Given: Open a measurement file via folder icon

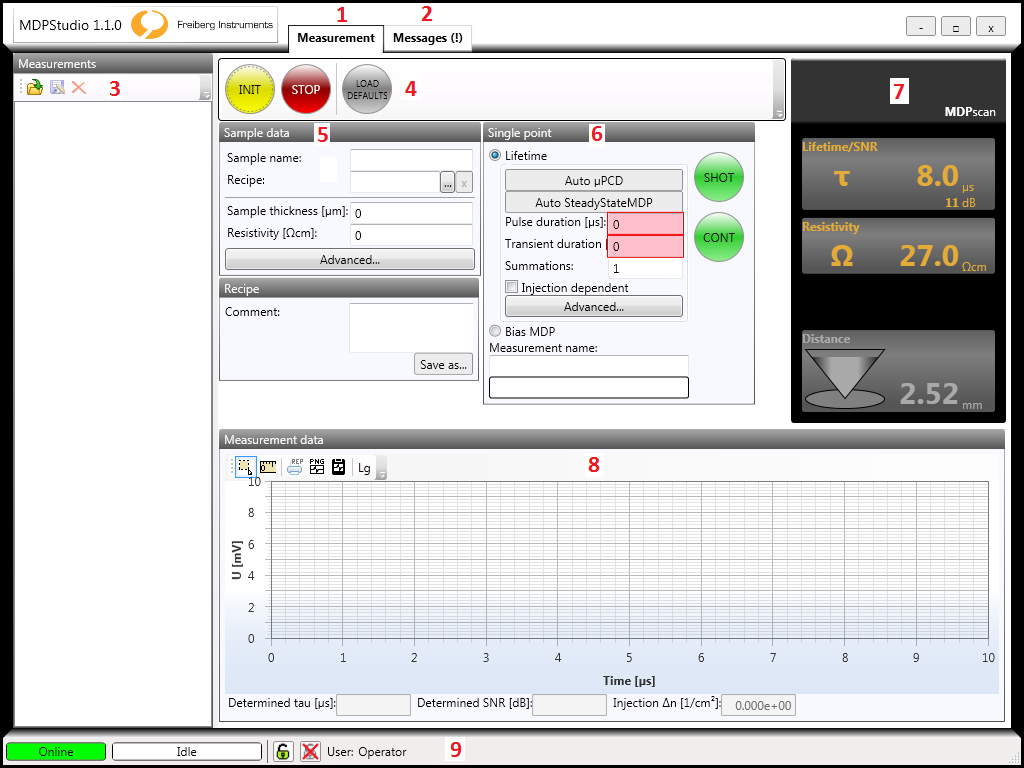Looking at the screenshot, I should coord(35,88).
